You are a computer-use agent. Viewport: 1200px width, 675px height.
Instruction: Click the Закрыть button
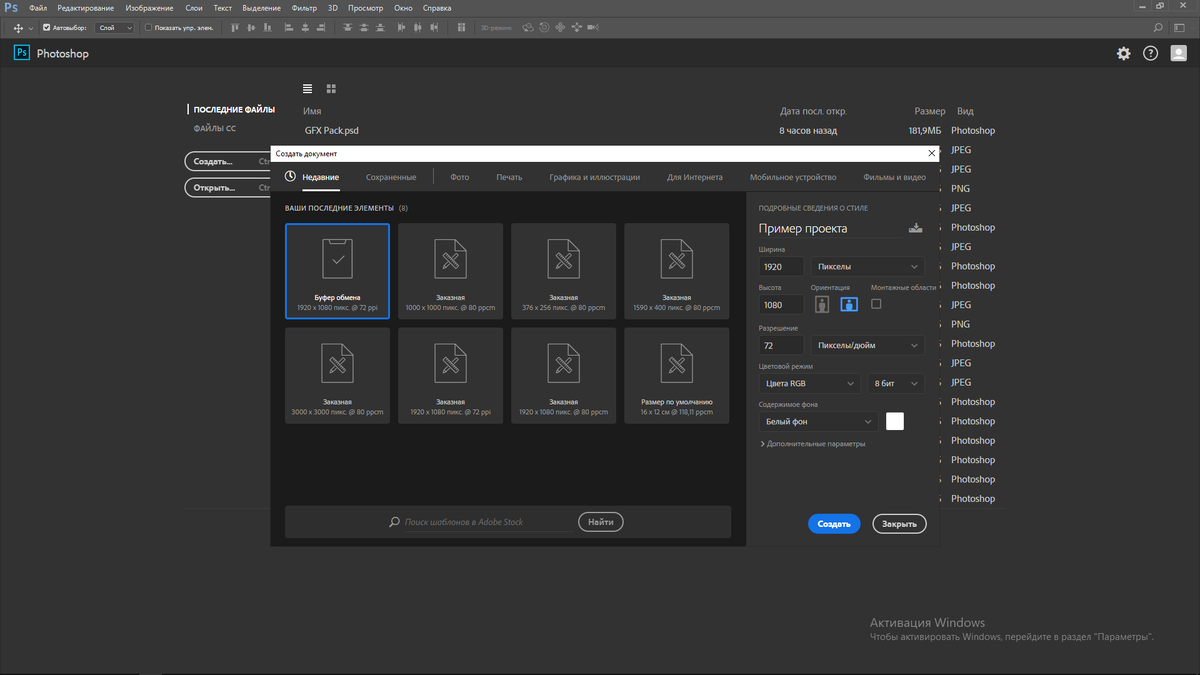pos(900,524)
